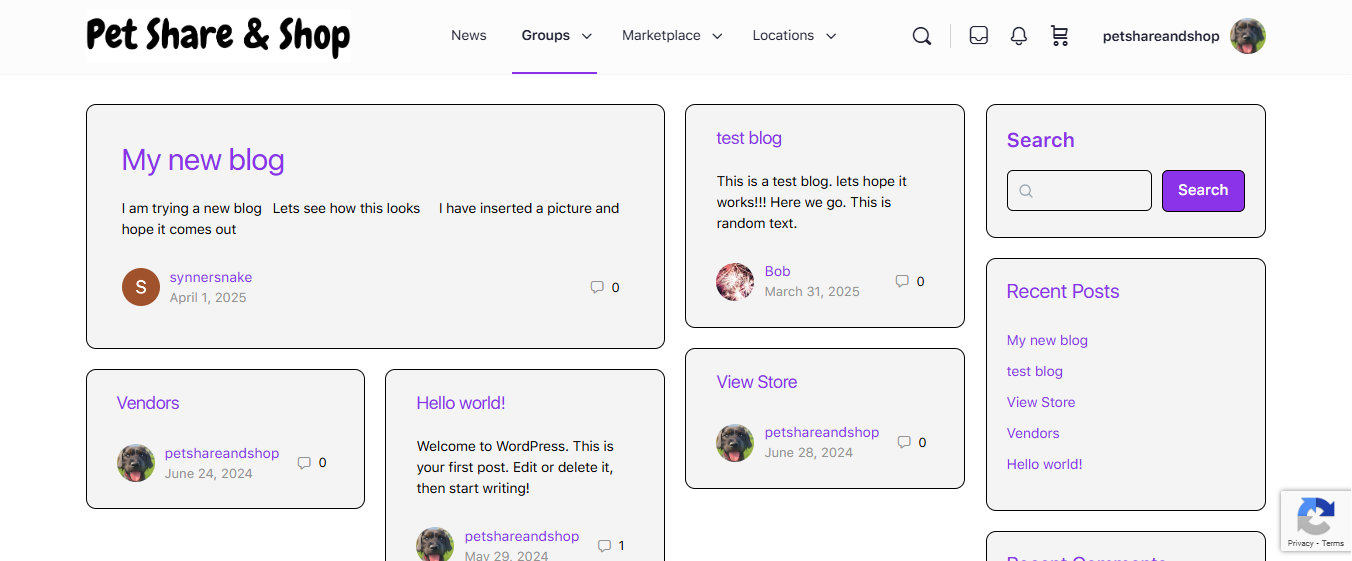Click the March 31, 2025 date text
This screenshot has width=1352, height=561.
pos(812,291)
